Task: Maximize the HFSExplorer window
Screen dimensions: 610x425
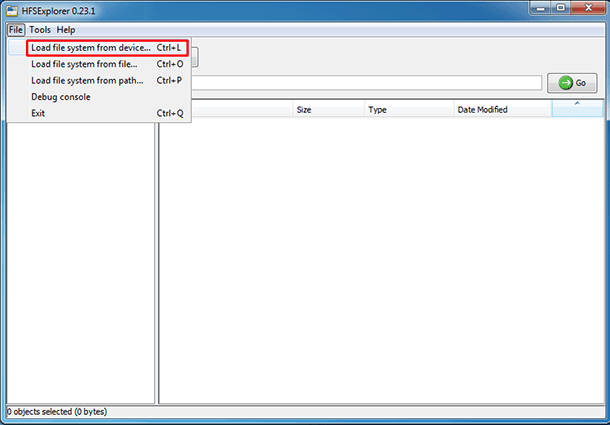Action: pyautogui.click(x=561, y=8)
